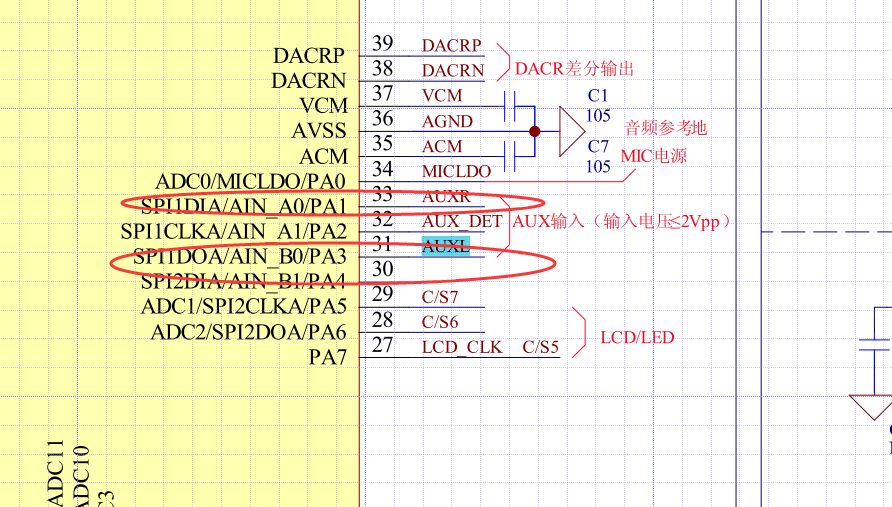The width and height of the screenshot is (892, 507).
Task: Click the junction dot on AGND wire
Action: [x=535, y=131]
